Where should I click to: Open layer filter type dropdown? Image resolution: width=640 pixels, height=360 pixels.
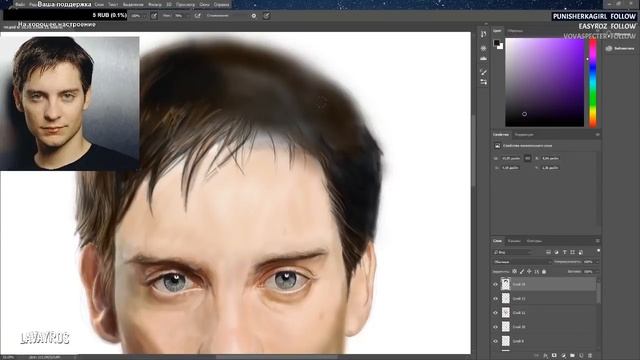click(513, 252)
